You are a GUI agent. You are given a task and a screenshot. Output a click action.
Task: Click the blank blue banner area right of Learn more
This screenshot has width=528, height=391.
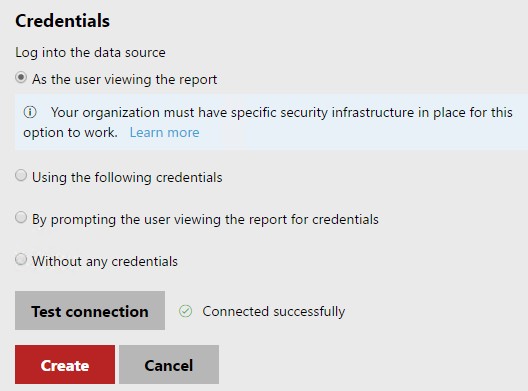point(364,133)
